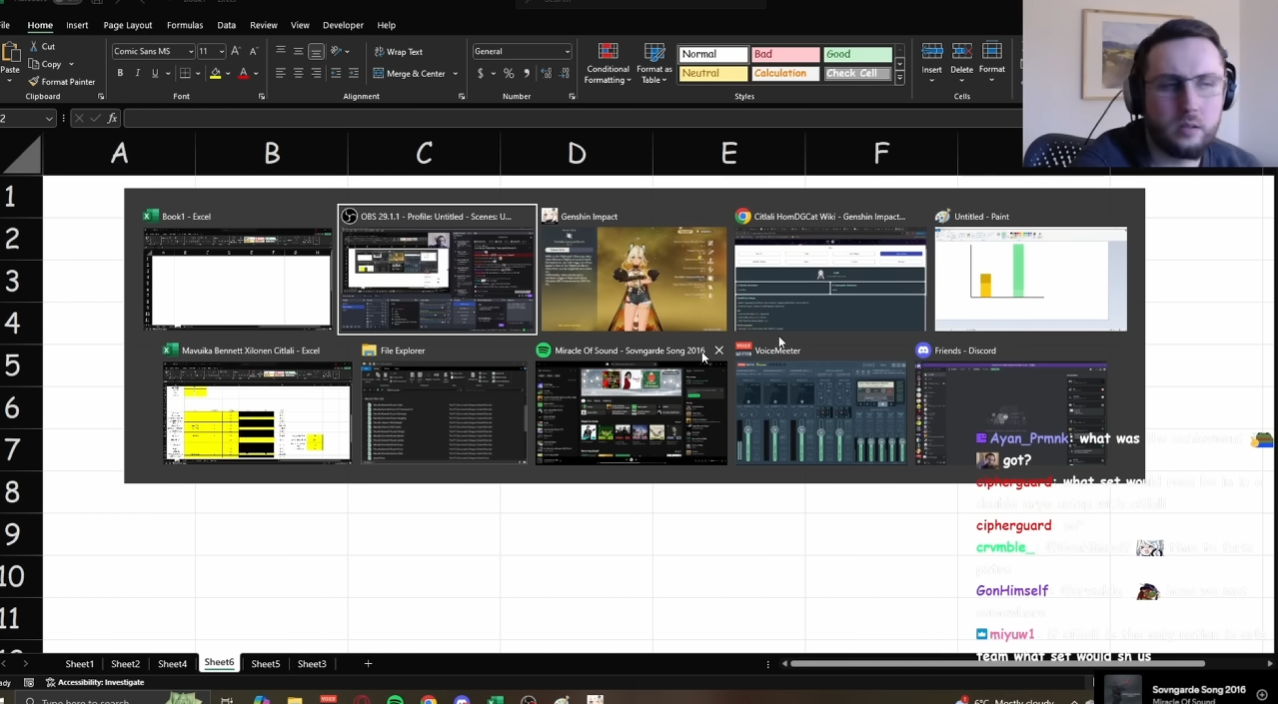The image size is (1278, 704).
Task: Open the Formulas ribbon tab
Action: click(184, 25)
